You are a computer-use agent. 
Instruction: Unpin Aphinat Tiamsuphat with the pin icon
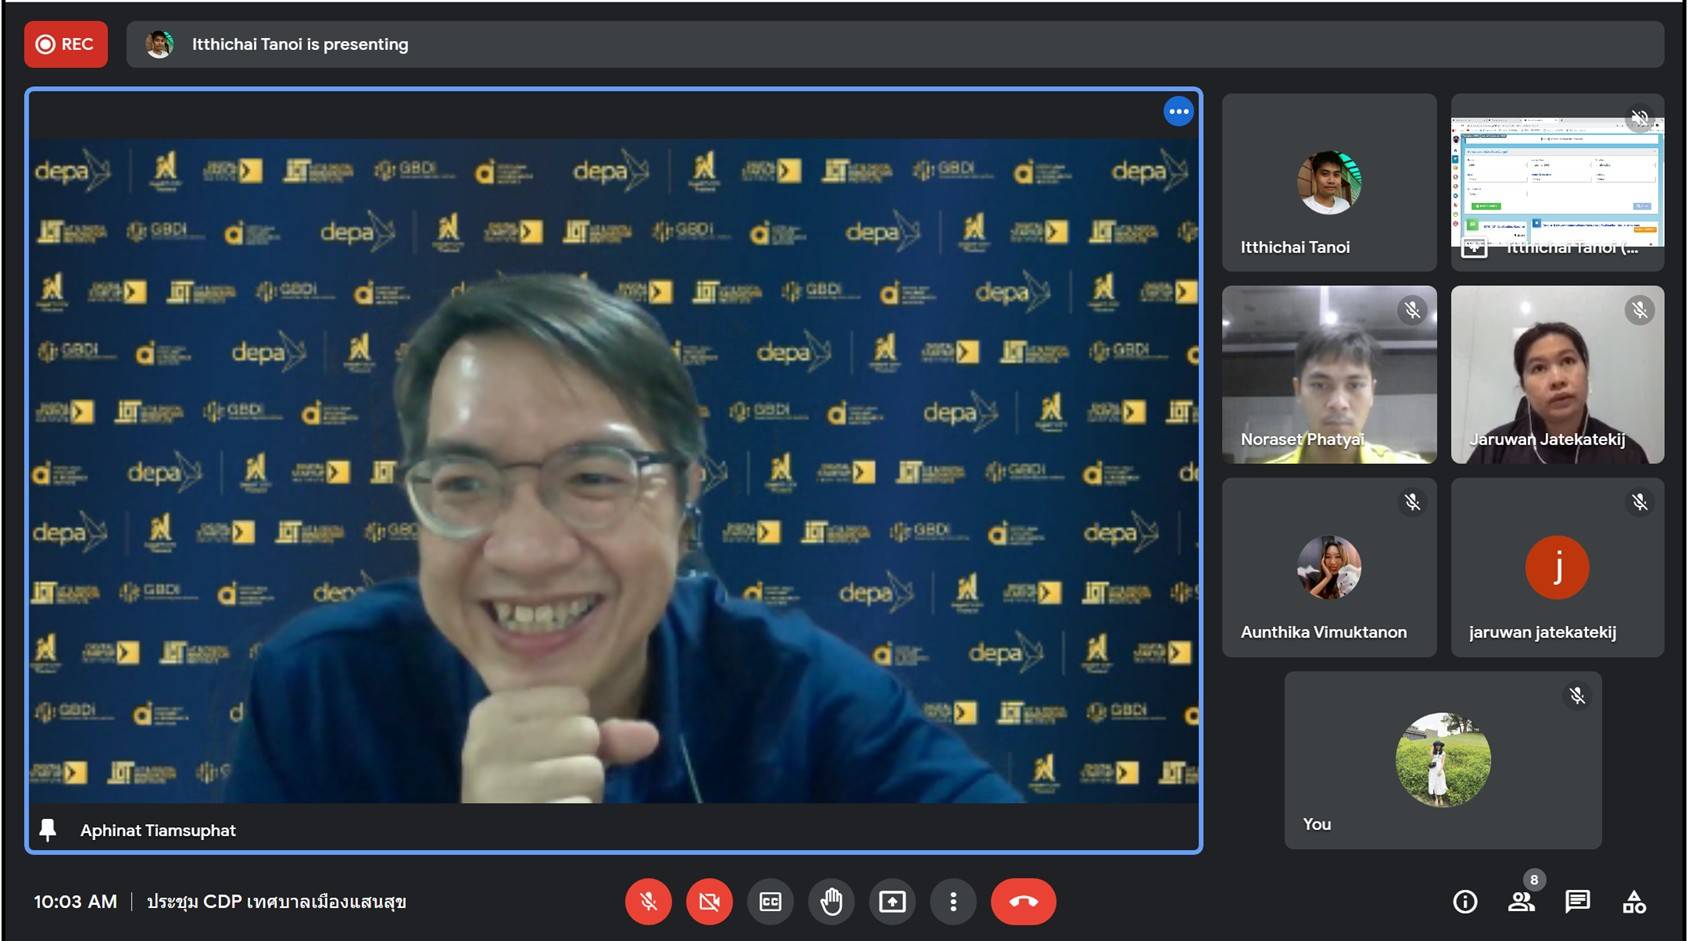(x=47, y=830)
